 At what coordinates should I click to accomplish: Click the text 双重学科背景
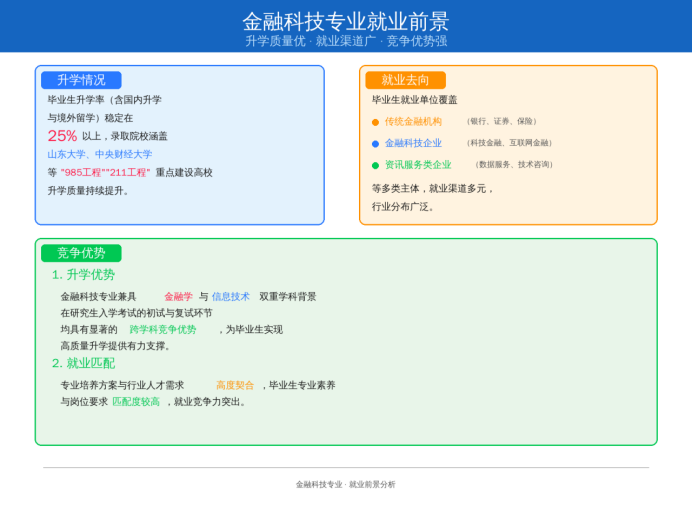(x=288, y=297)
